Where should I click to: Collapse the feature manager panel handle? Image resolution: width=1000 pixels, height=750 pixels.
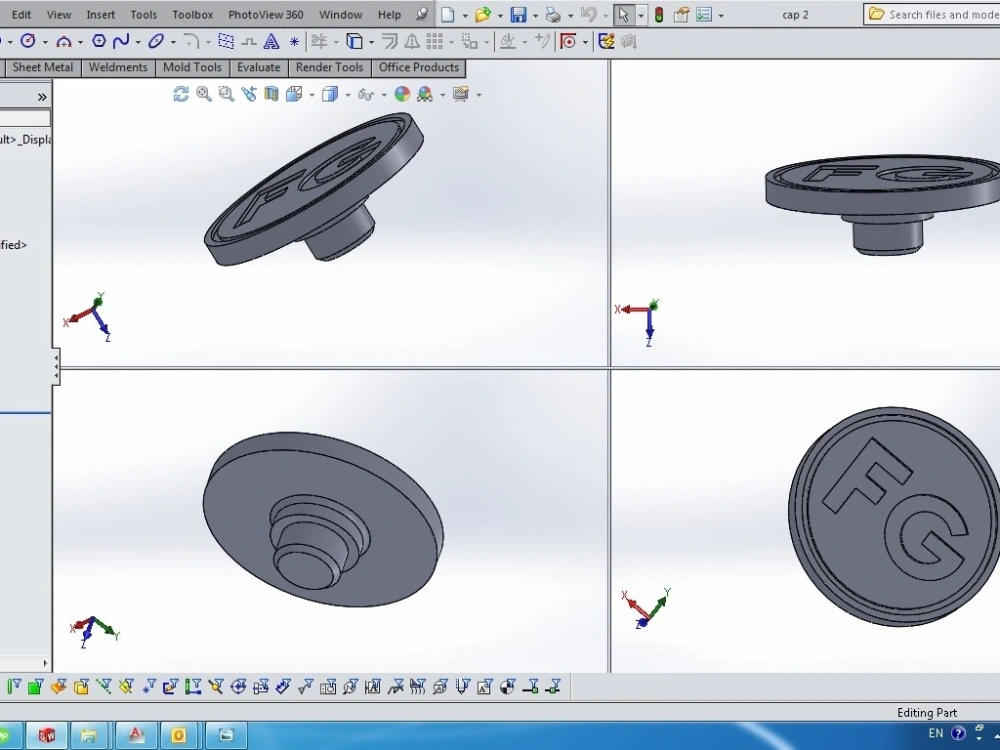point(56,367)
